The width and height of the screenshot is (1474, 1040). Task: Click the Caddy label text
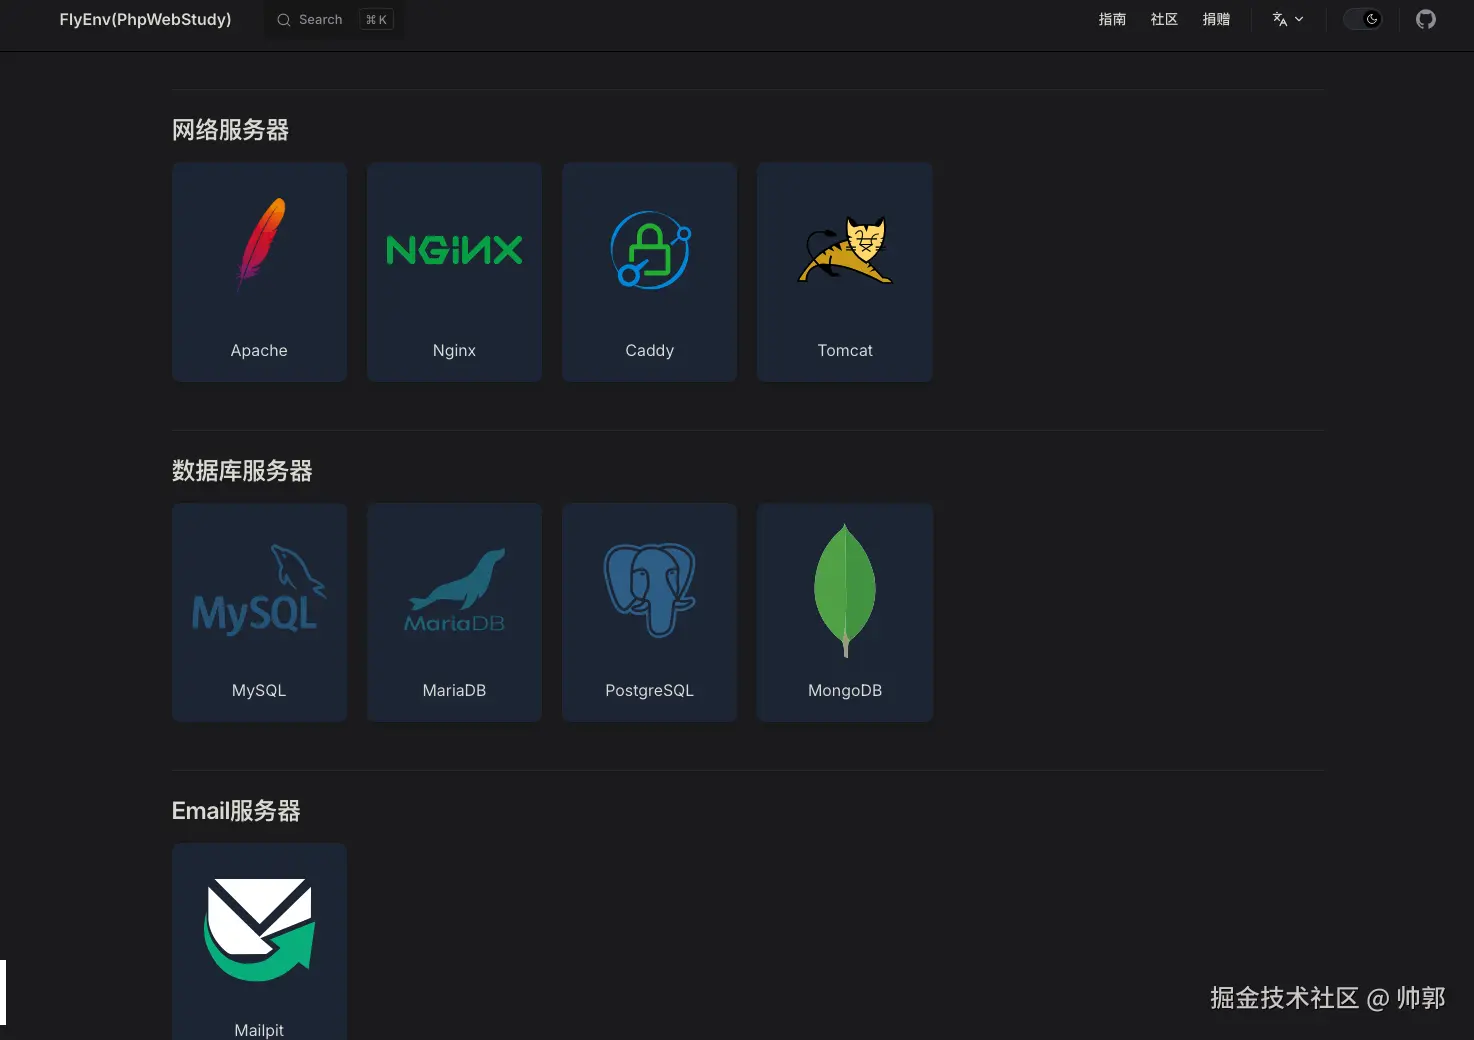650,350
